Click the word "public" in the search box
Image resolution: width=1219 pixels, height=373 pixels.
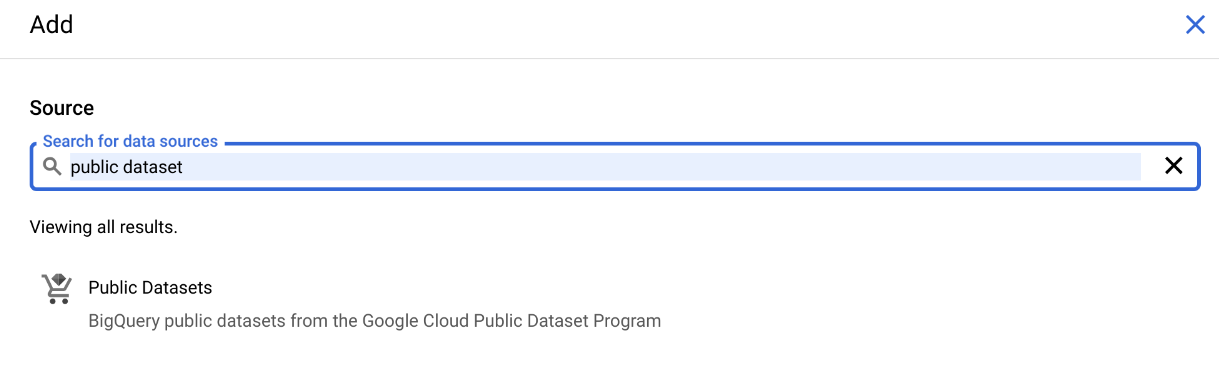coord(94,167)
